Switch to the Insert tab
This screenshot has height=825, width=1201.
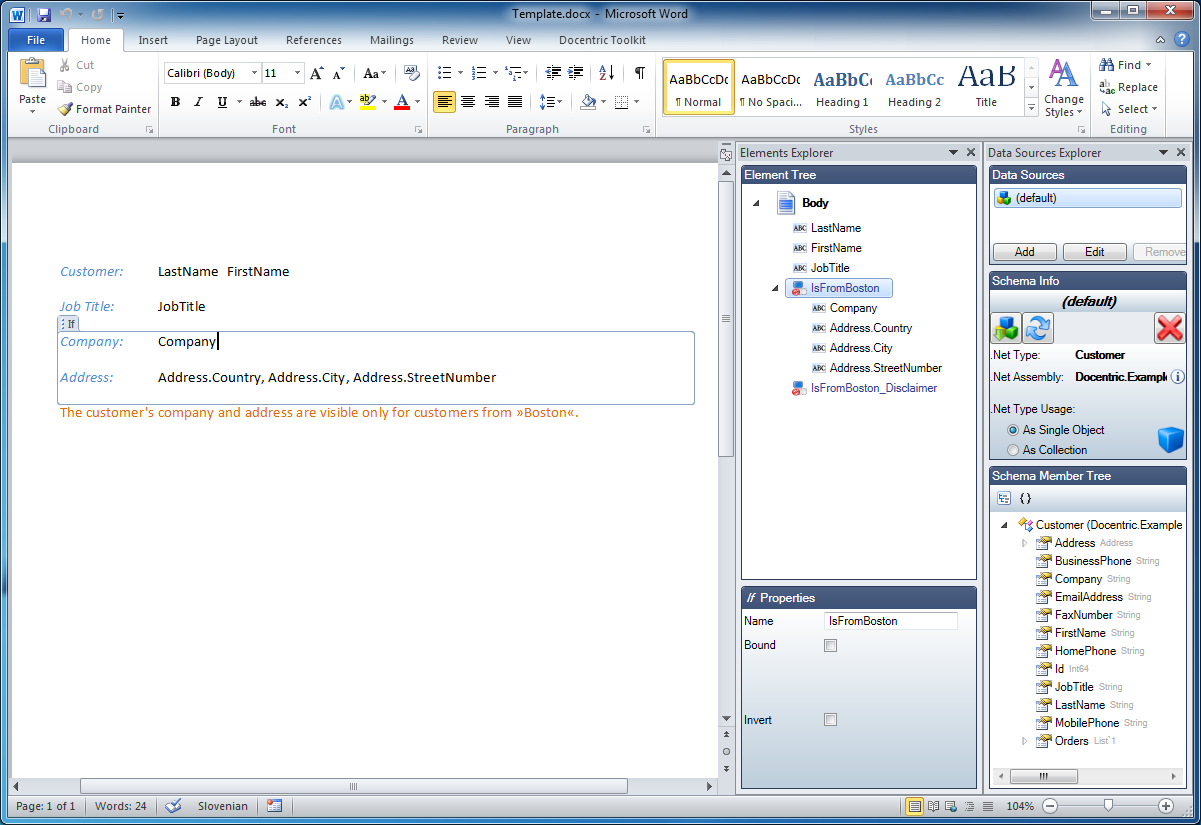[x=153, y=40]
